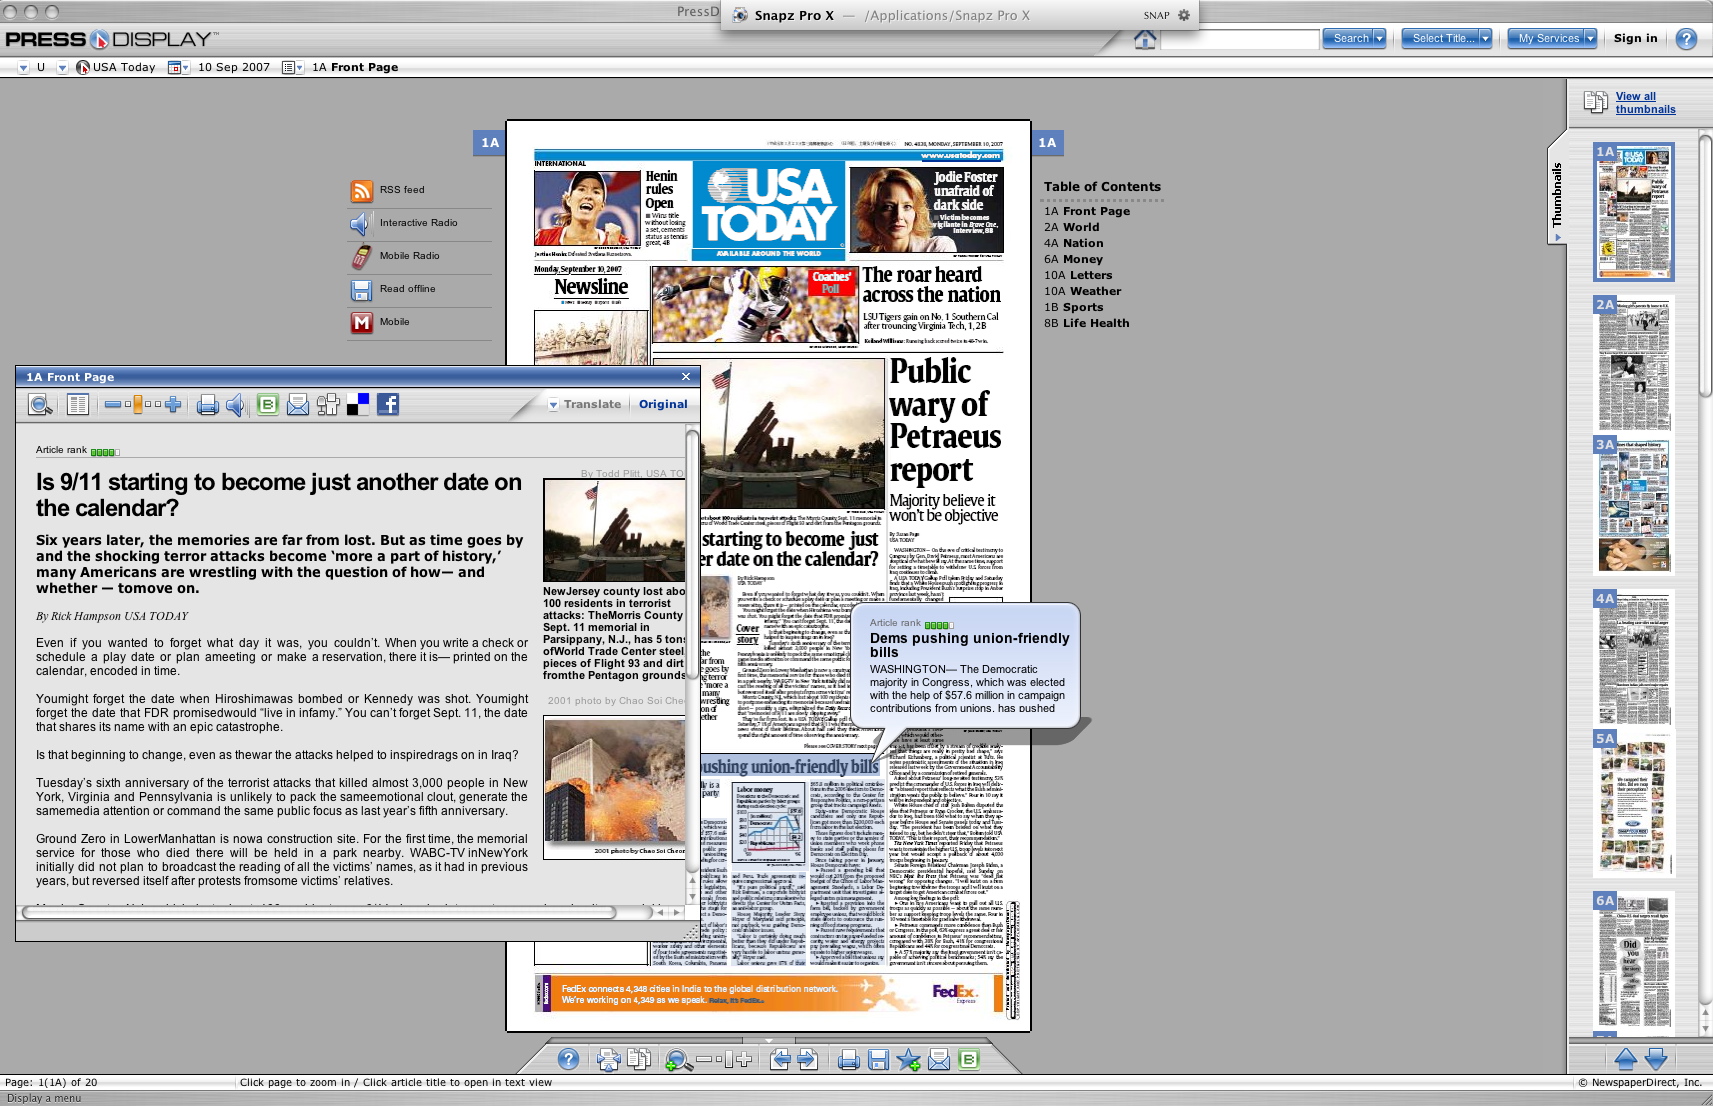Open the Dems pushing union-friendly bills article
The height and width of the screenshot is (1106, 1713).
pos(969,645)
